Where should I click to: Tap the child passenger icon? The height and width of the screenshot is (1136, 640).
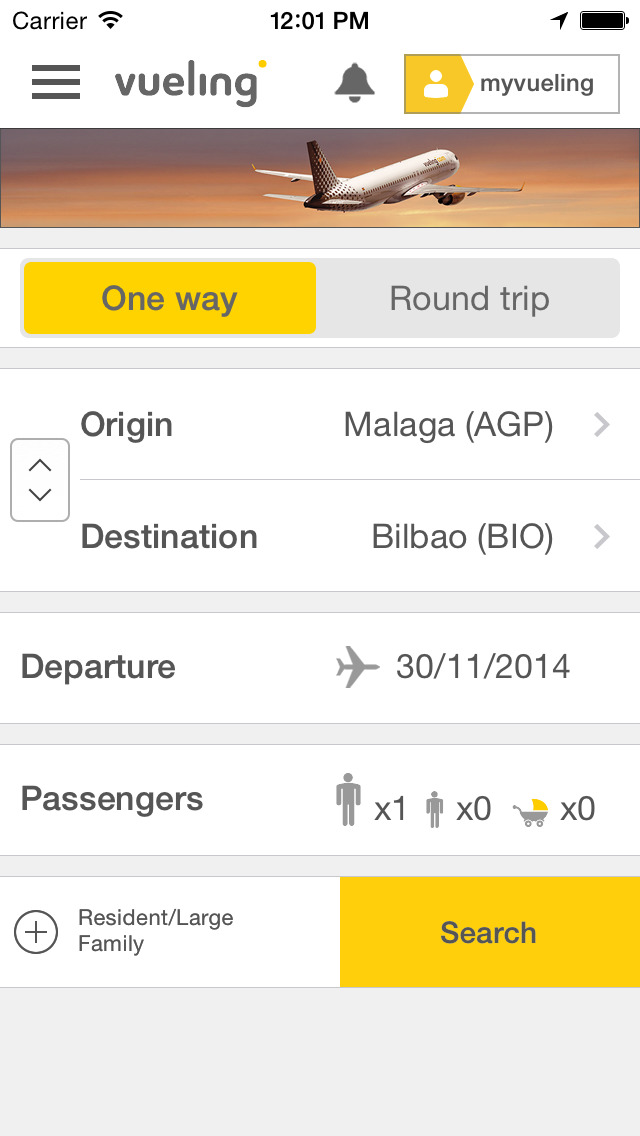coord(434,809)
